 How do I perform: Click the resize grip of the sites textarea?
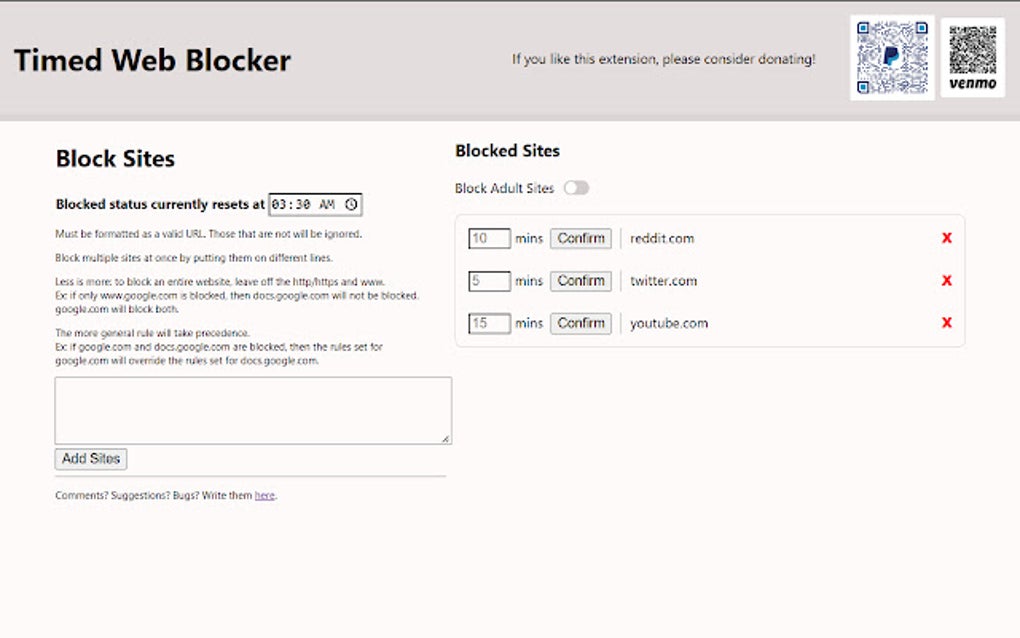tap(447, 437)
